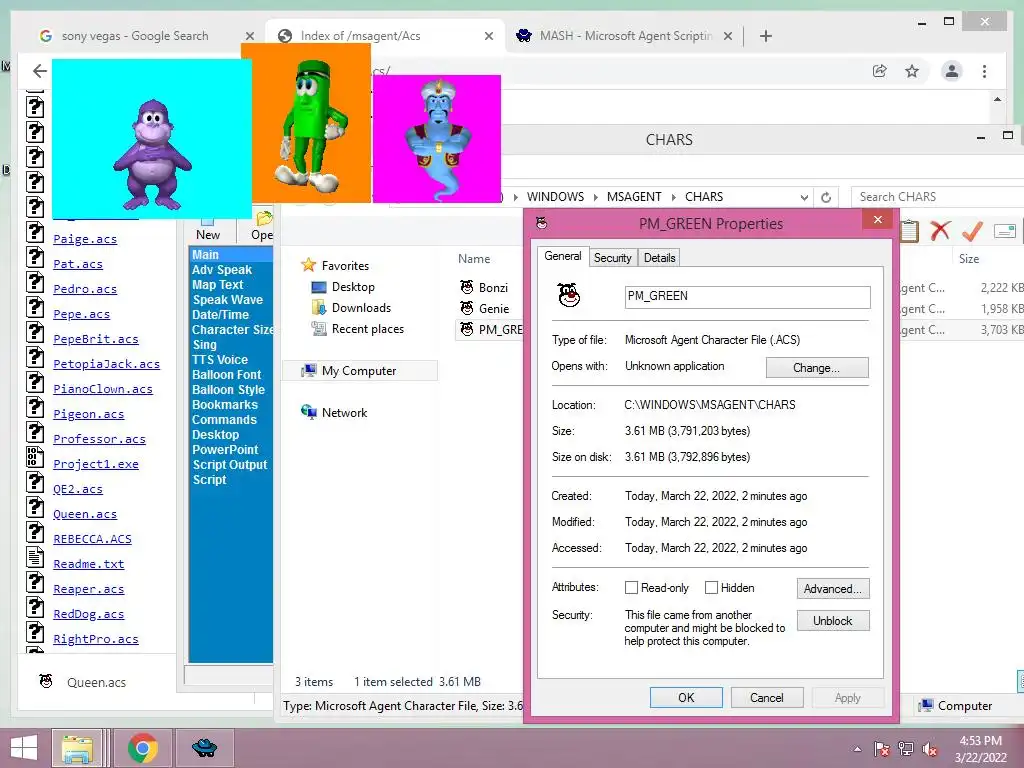This screenshot has height=768, width=1024.
Task: Open the PianoClown.acs link
Action: [x=103, y=389]
